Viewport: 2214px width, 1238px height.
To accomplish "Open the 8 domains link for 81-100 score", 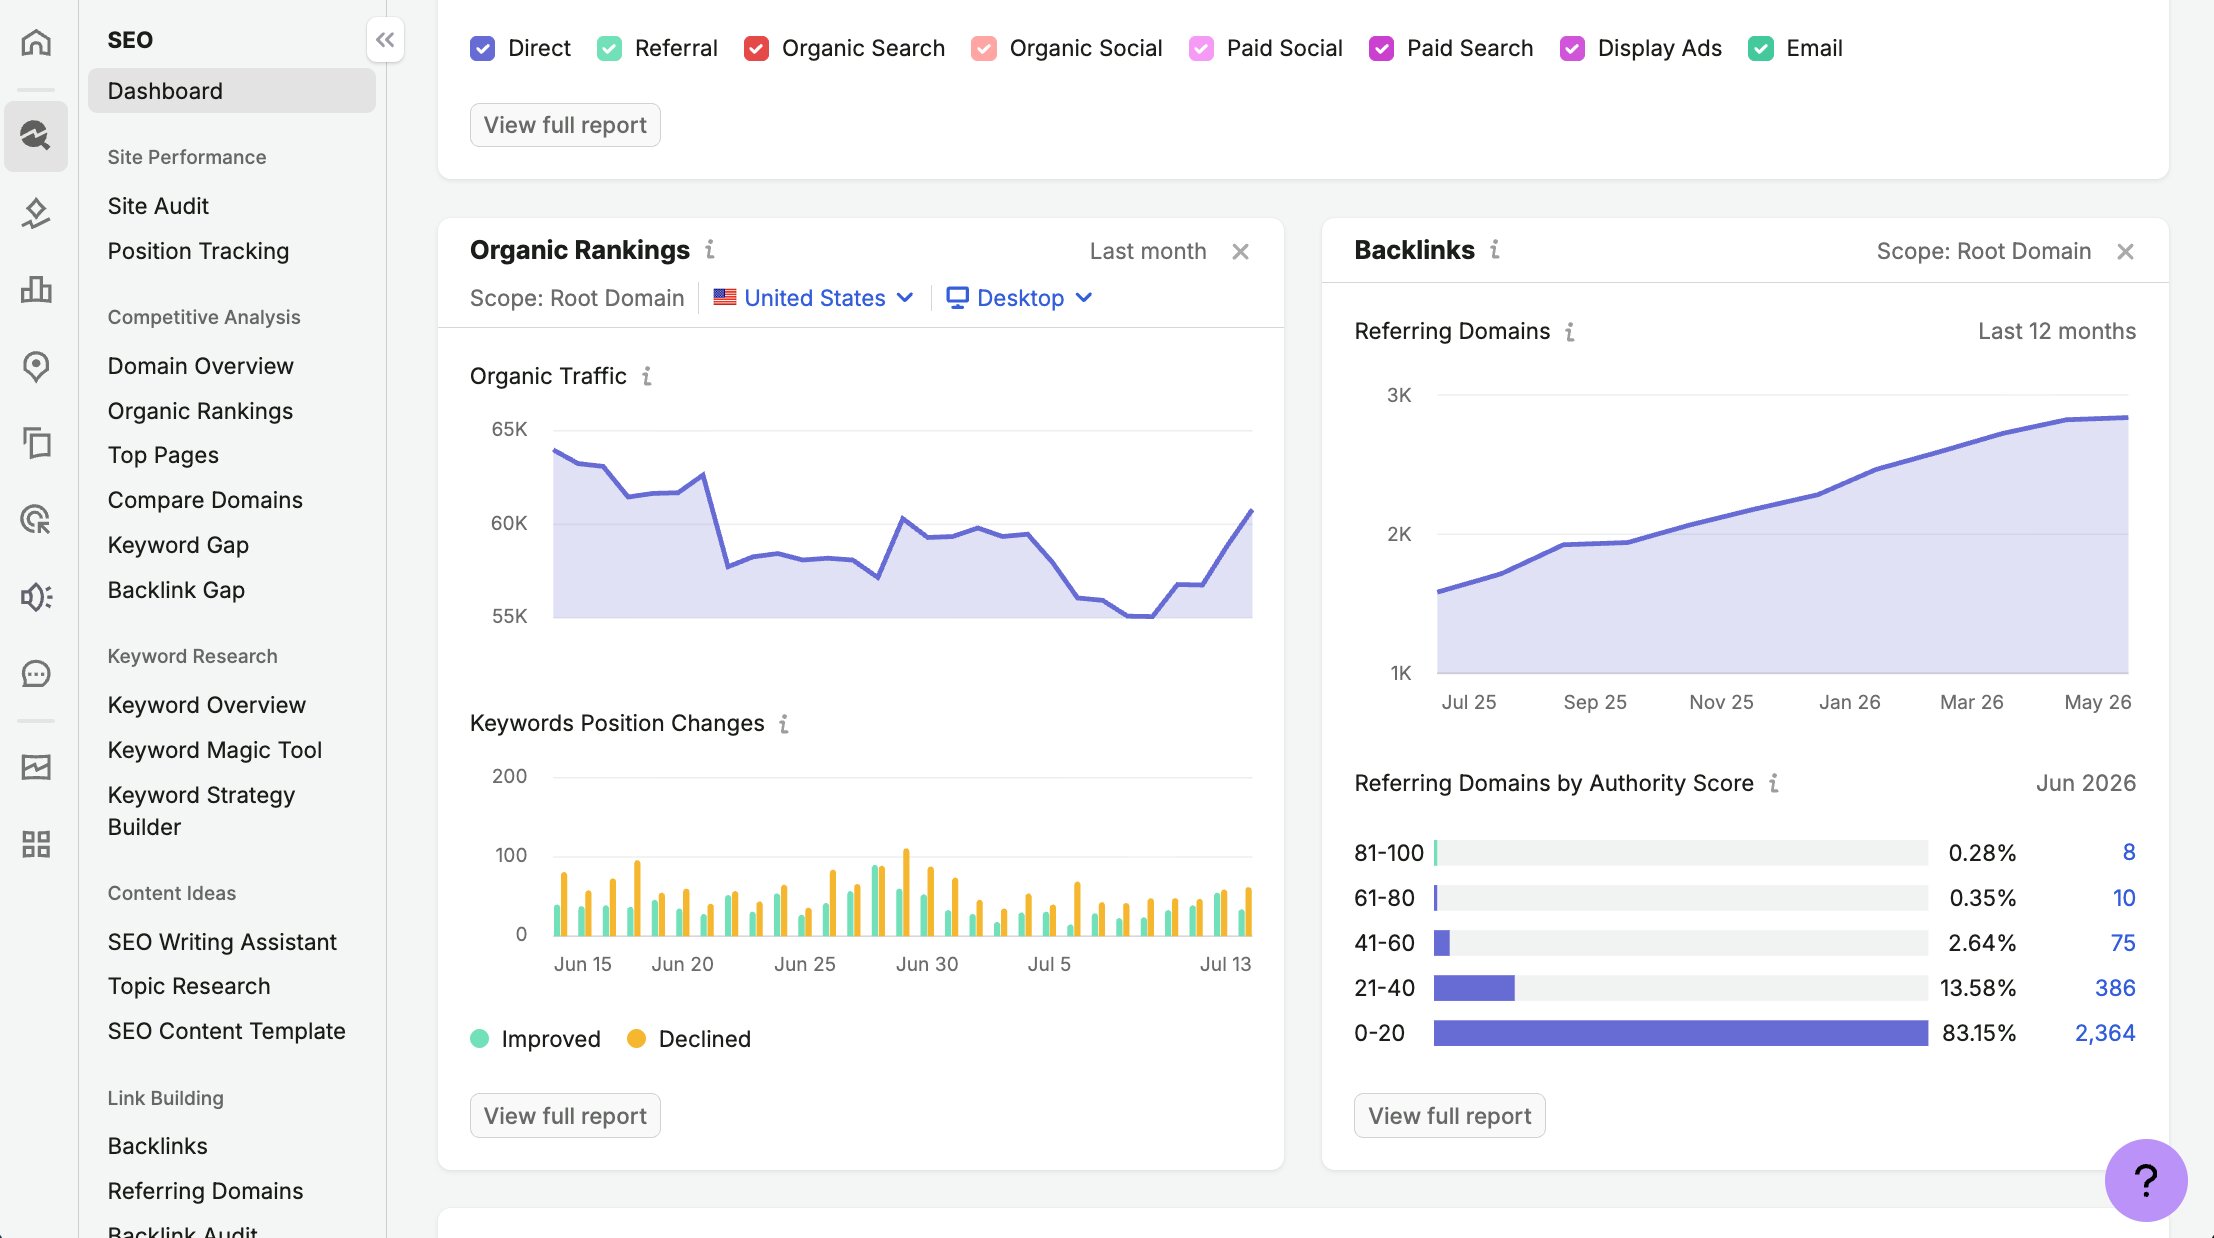I will [x=2129, y=852].
